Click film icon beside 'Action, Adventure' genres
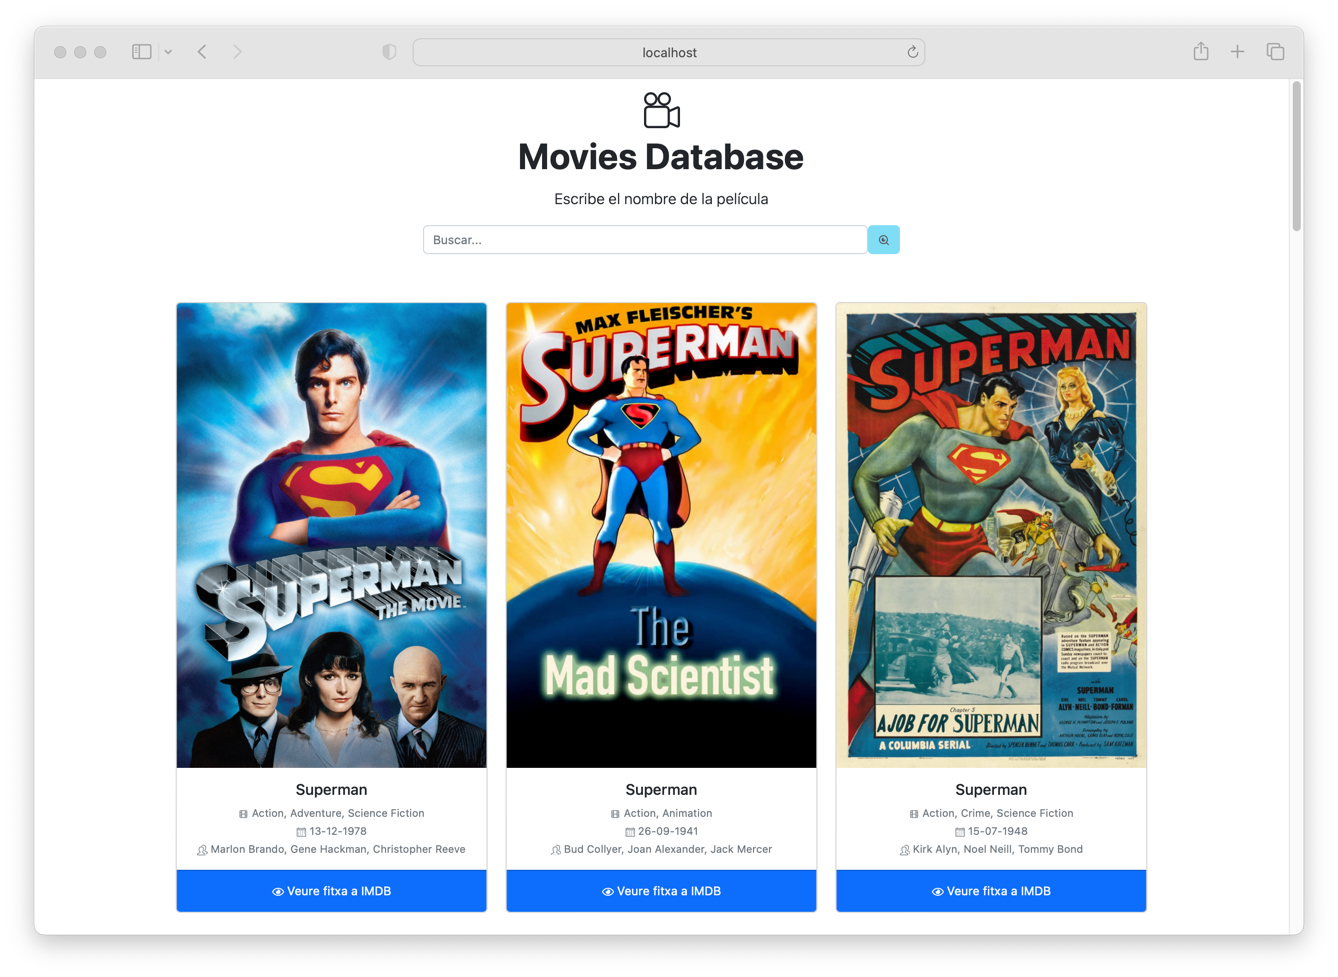This screenshot has height=977, width=1338. tap(243, 814)
